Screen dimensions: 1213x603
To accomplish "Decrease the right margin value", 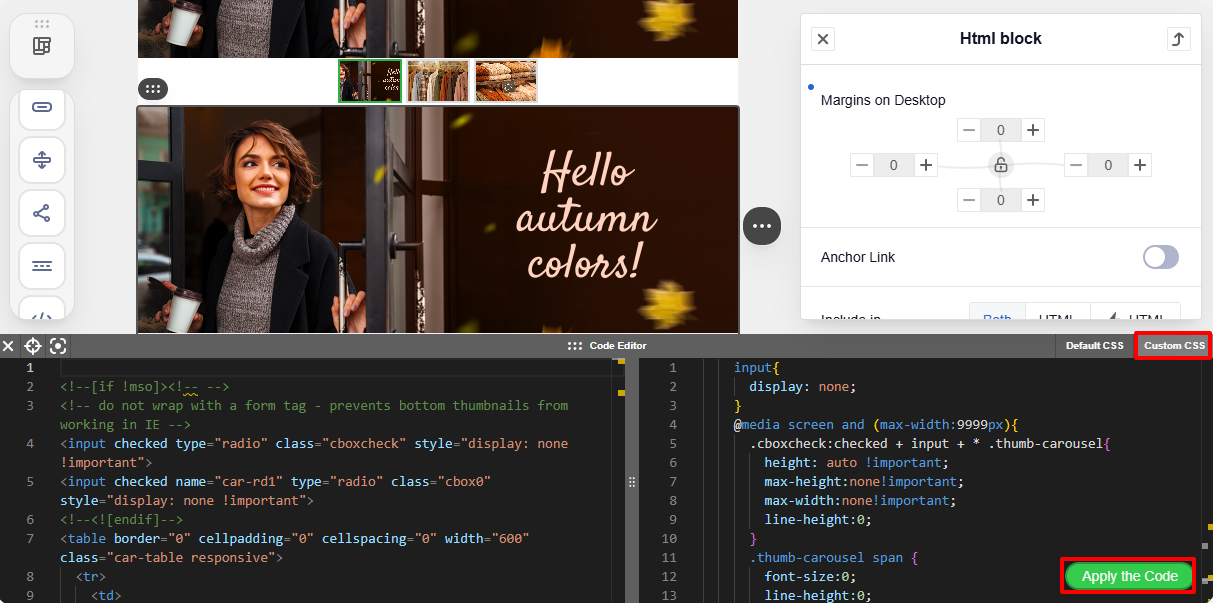I will click(1076, 165).
